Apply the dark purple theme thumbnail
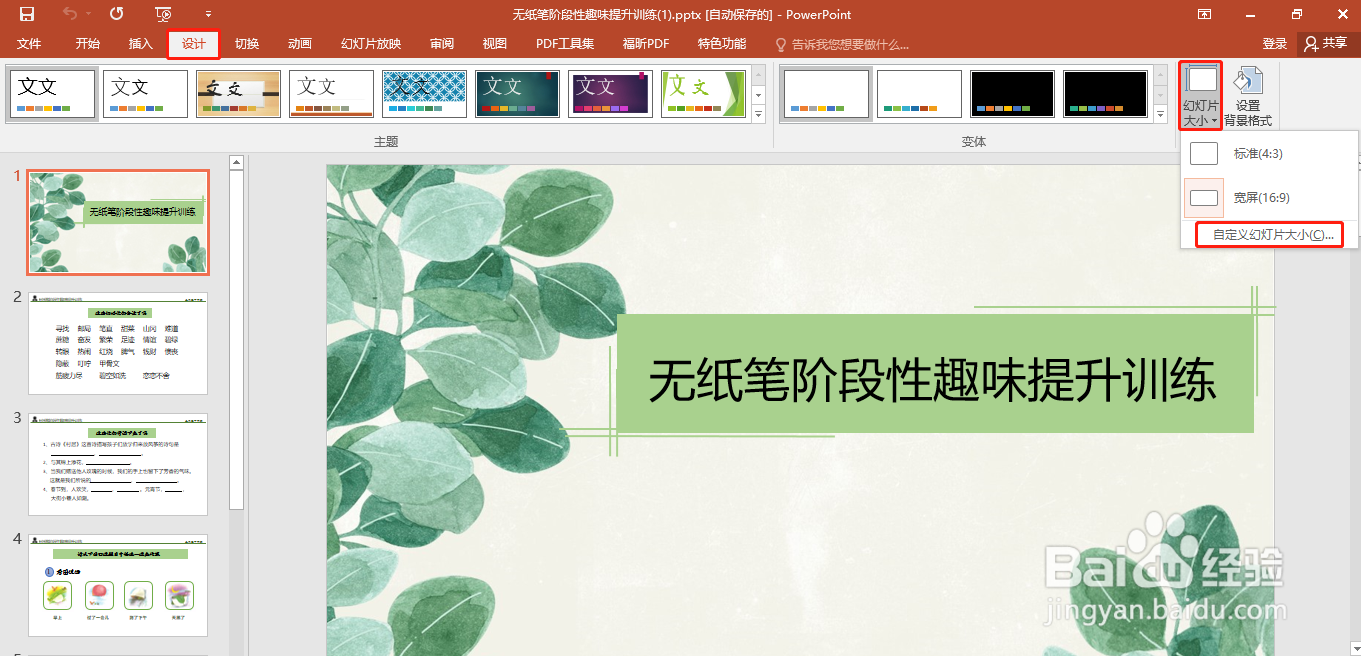 coord(610,93)
